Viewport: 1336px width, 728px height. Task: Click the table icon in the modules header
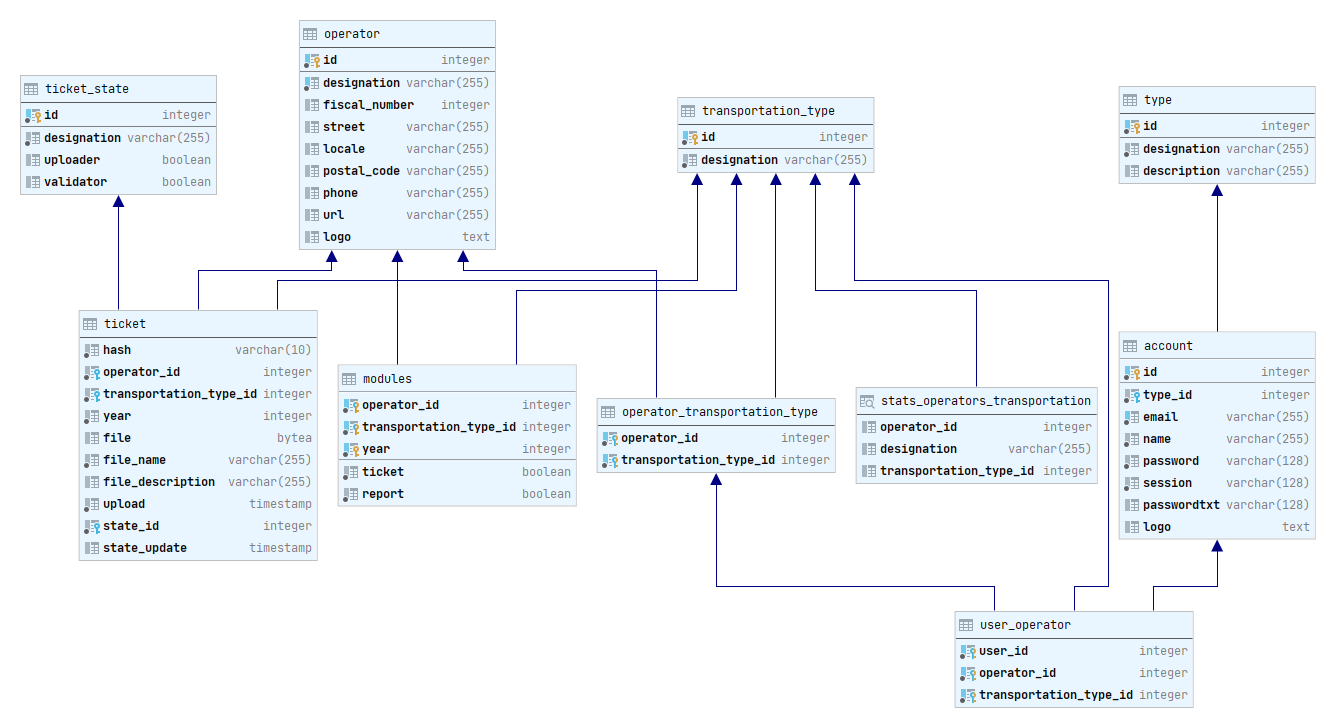pyautogui.click(x=349, y=379)
